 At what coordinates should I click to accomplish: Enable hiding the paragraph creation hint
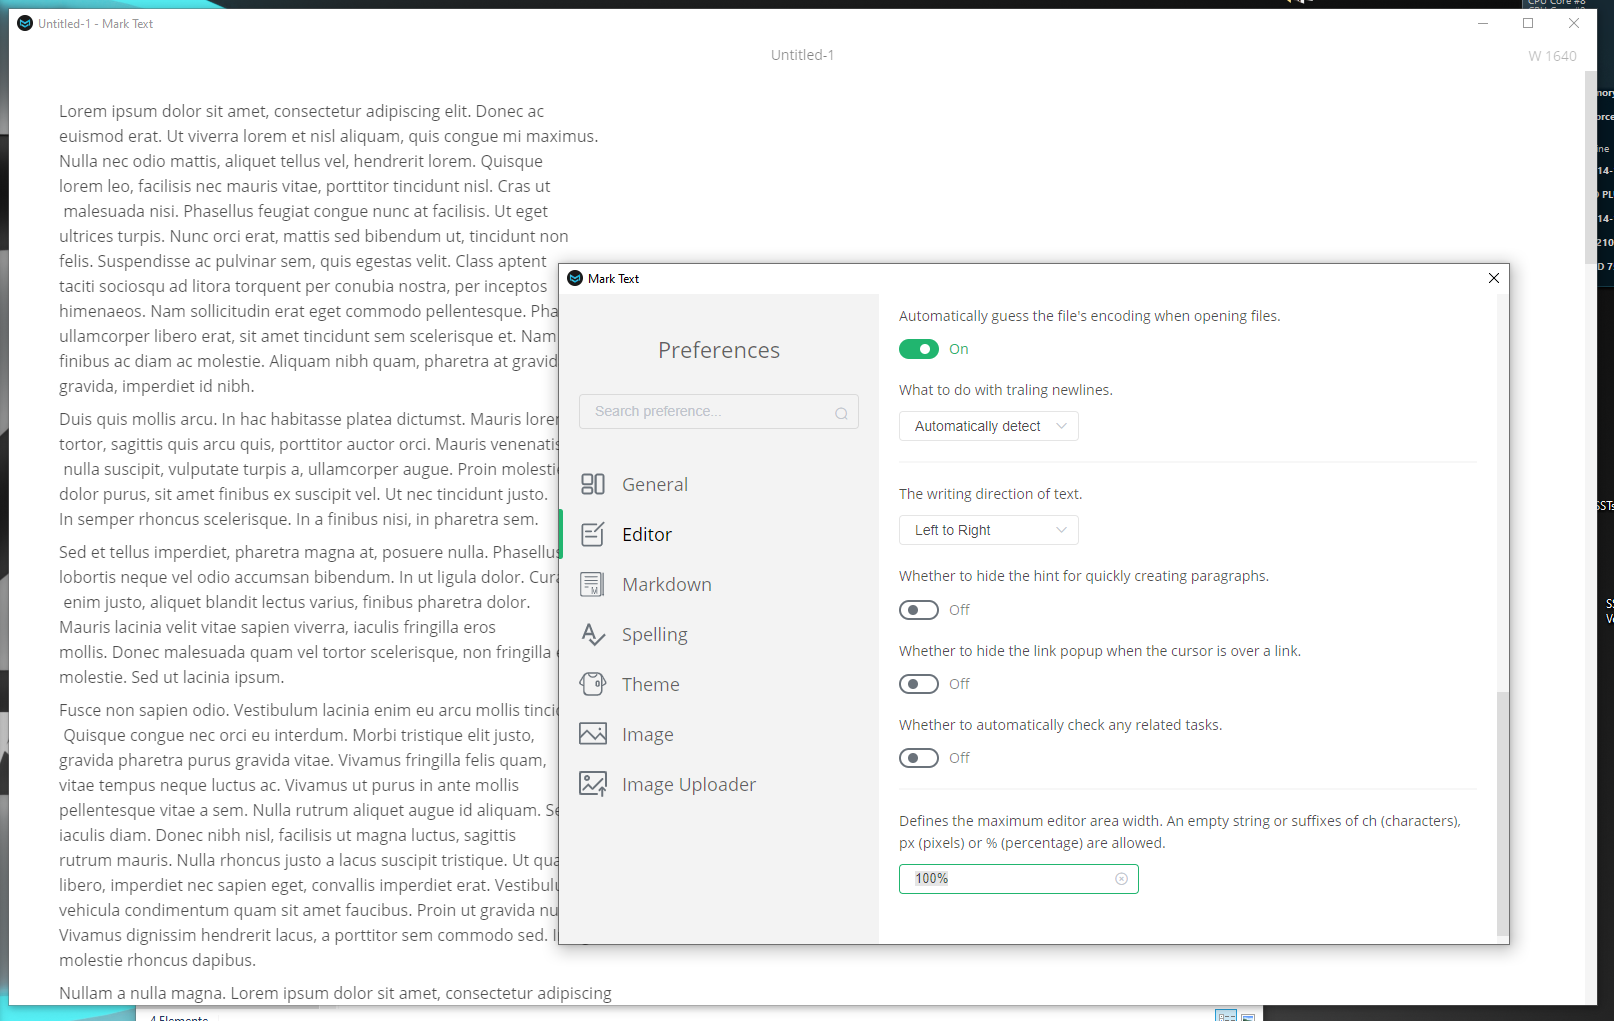(919, 610)
